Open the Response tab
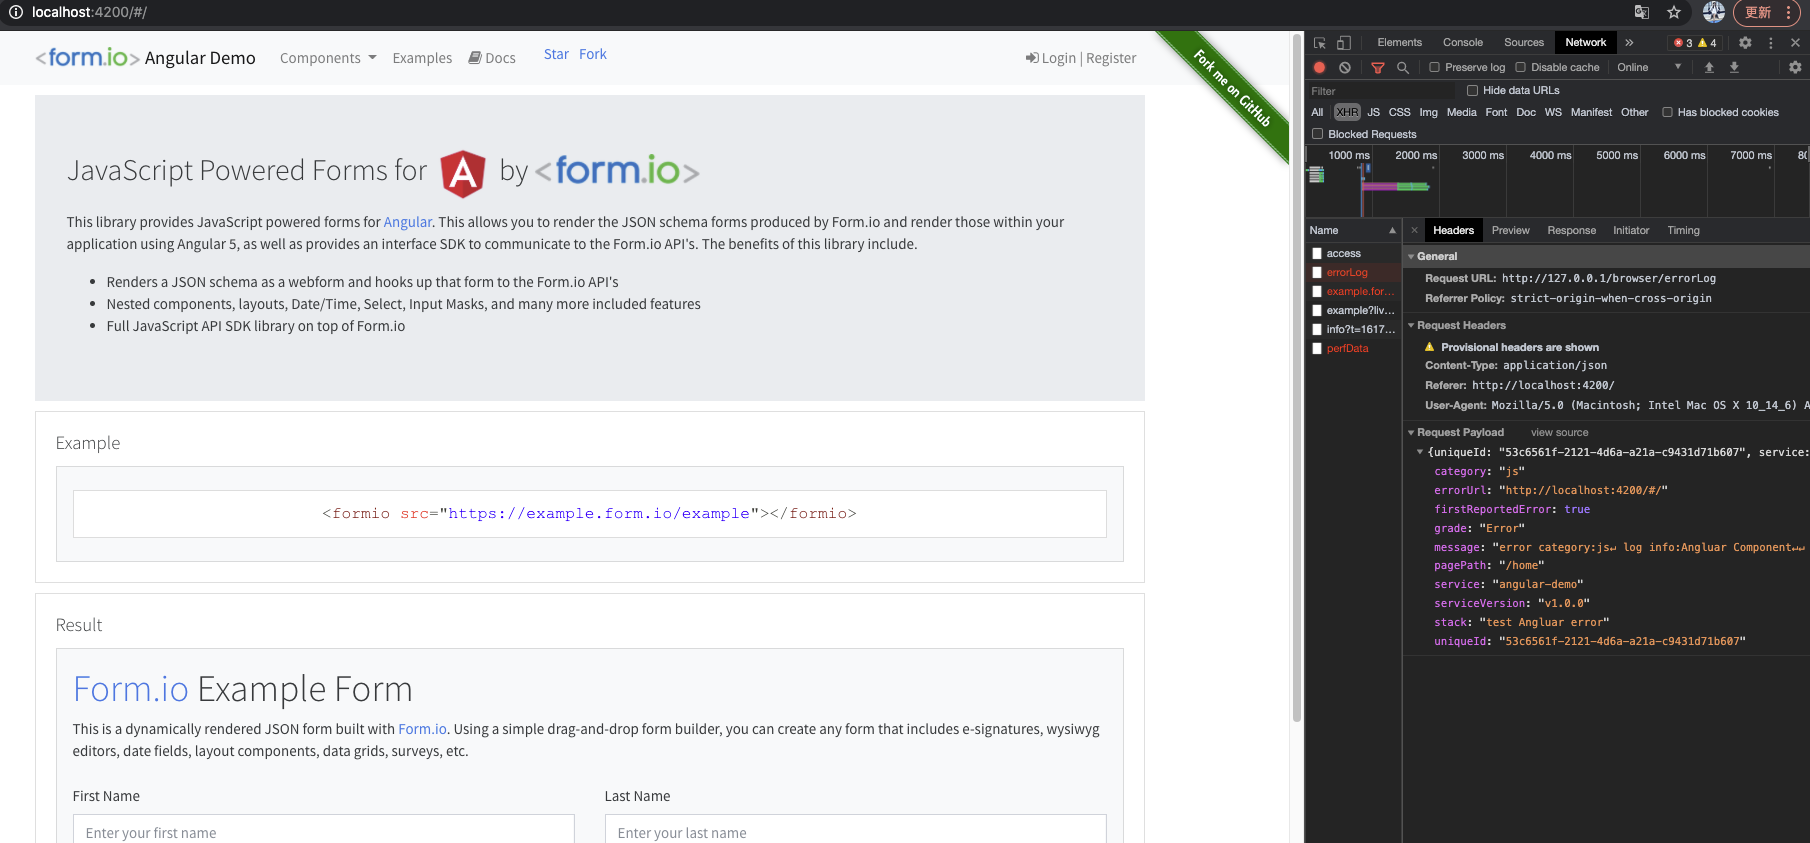Image resolution: width=1810 pixels, height=843 pixels. [x=1572, y=230]
